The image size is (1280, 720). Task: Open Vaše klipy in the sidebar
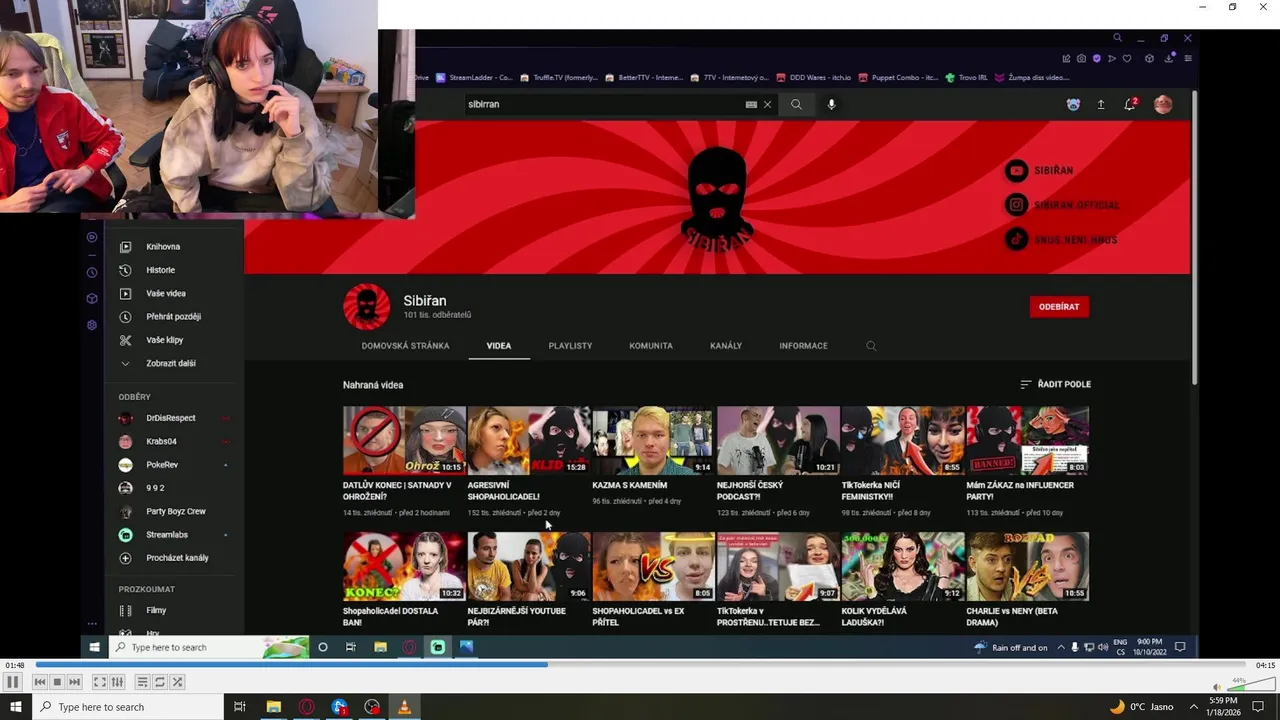tap(164, 340)
